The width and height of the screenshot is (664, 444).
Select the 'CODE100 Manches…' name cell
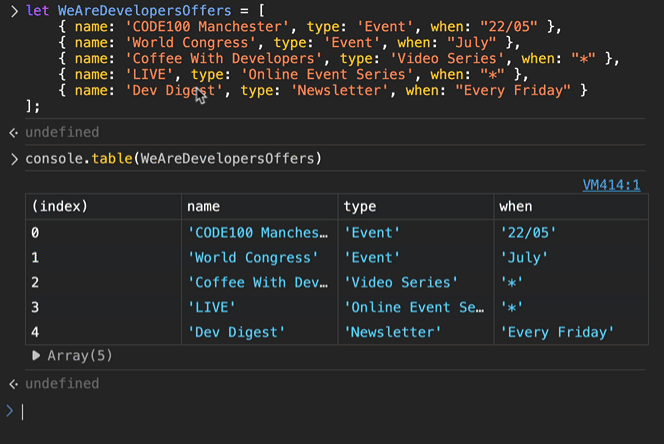pyautogui.click(x=260, y=233)
